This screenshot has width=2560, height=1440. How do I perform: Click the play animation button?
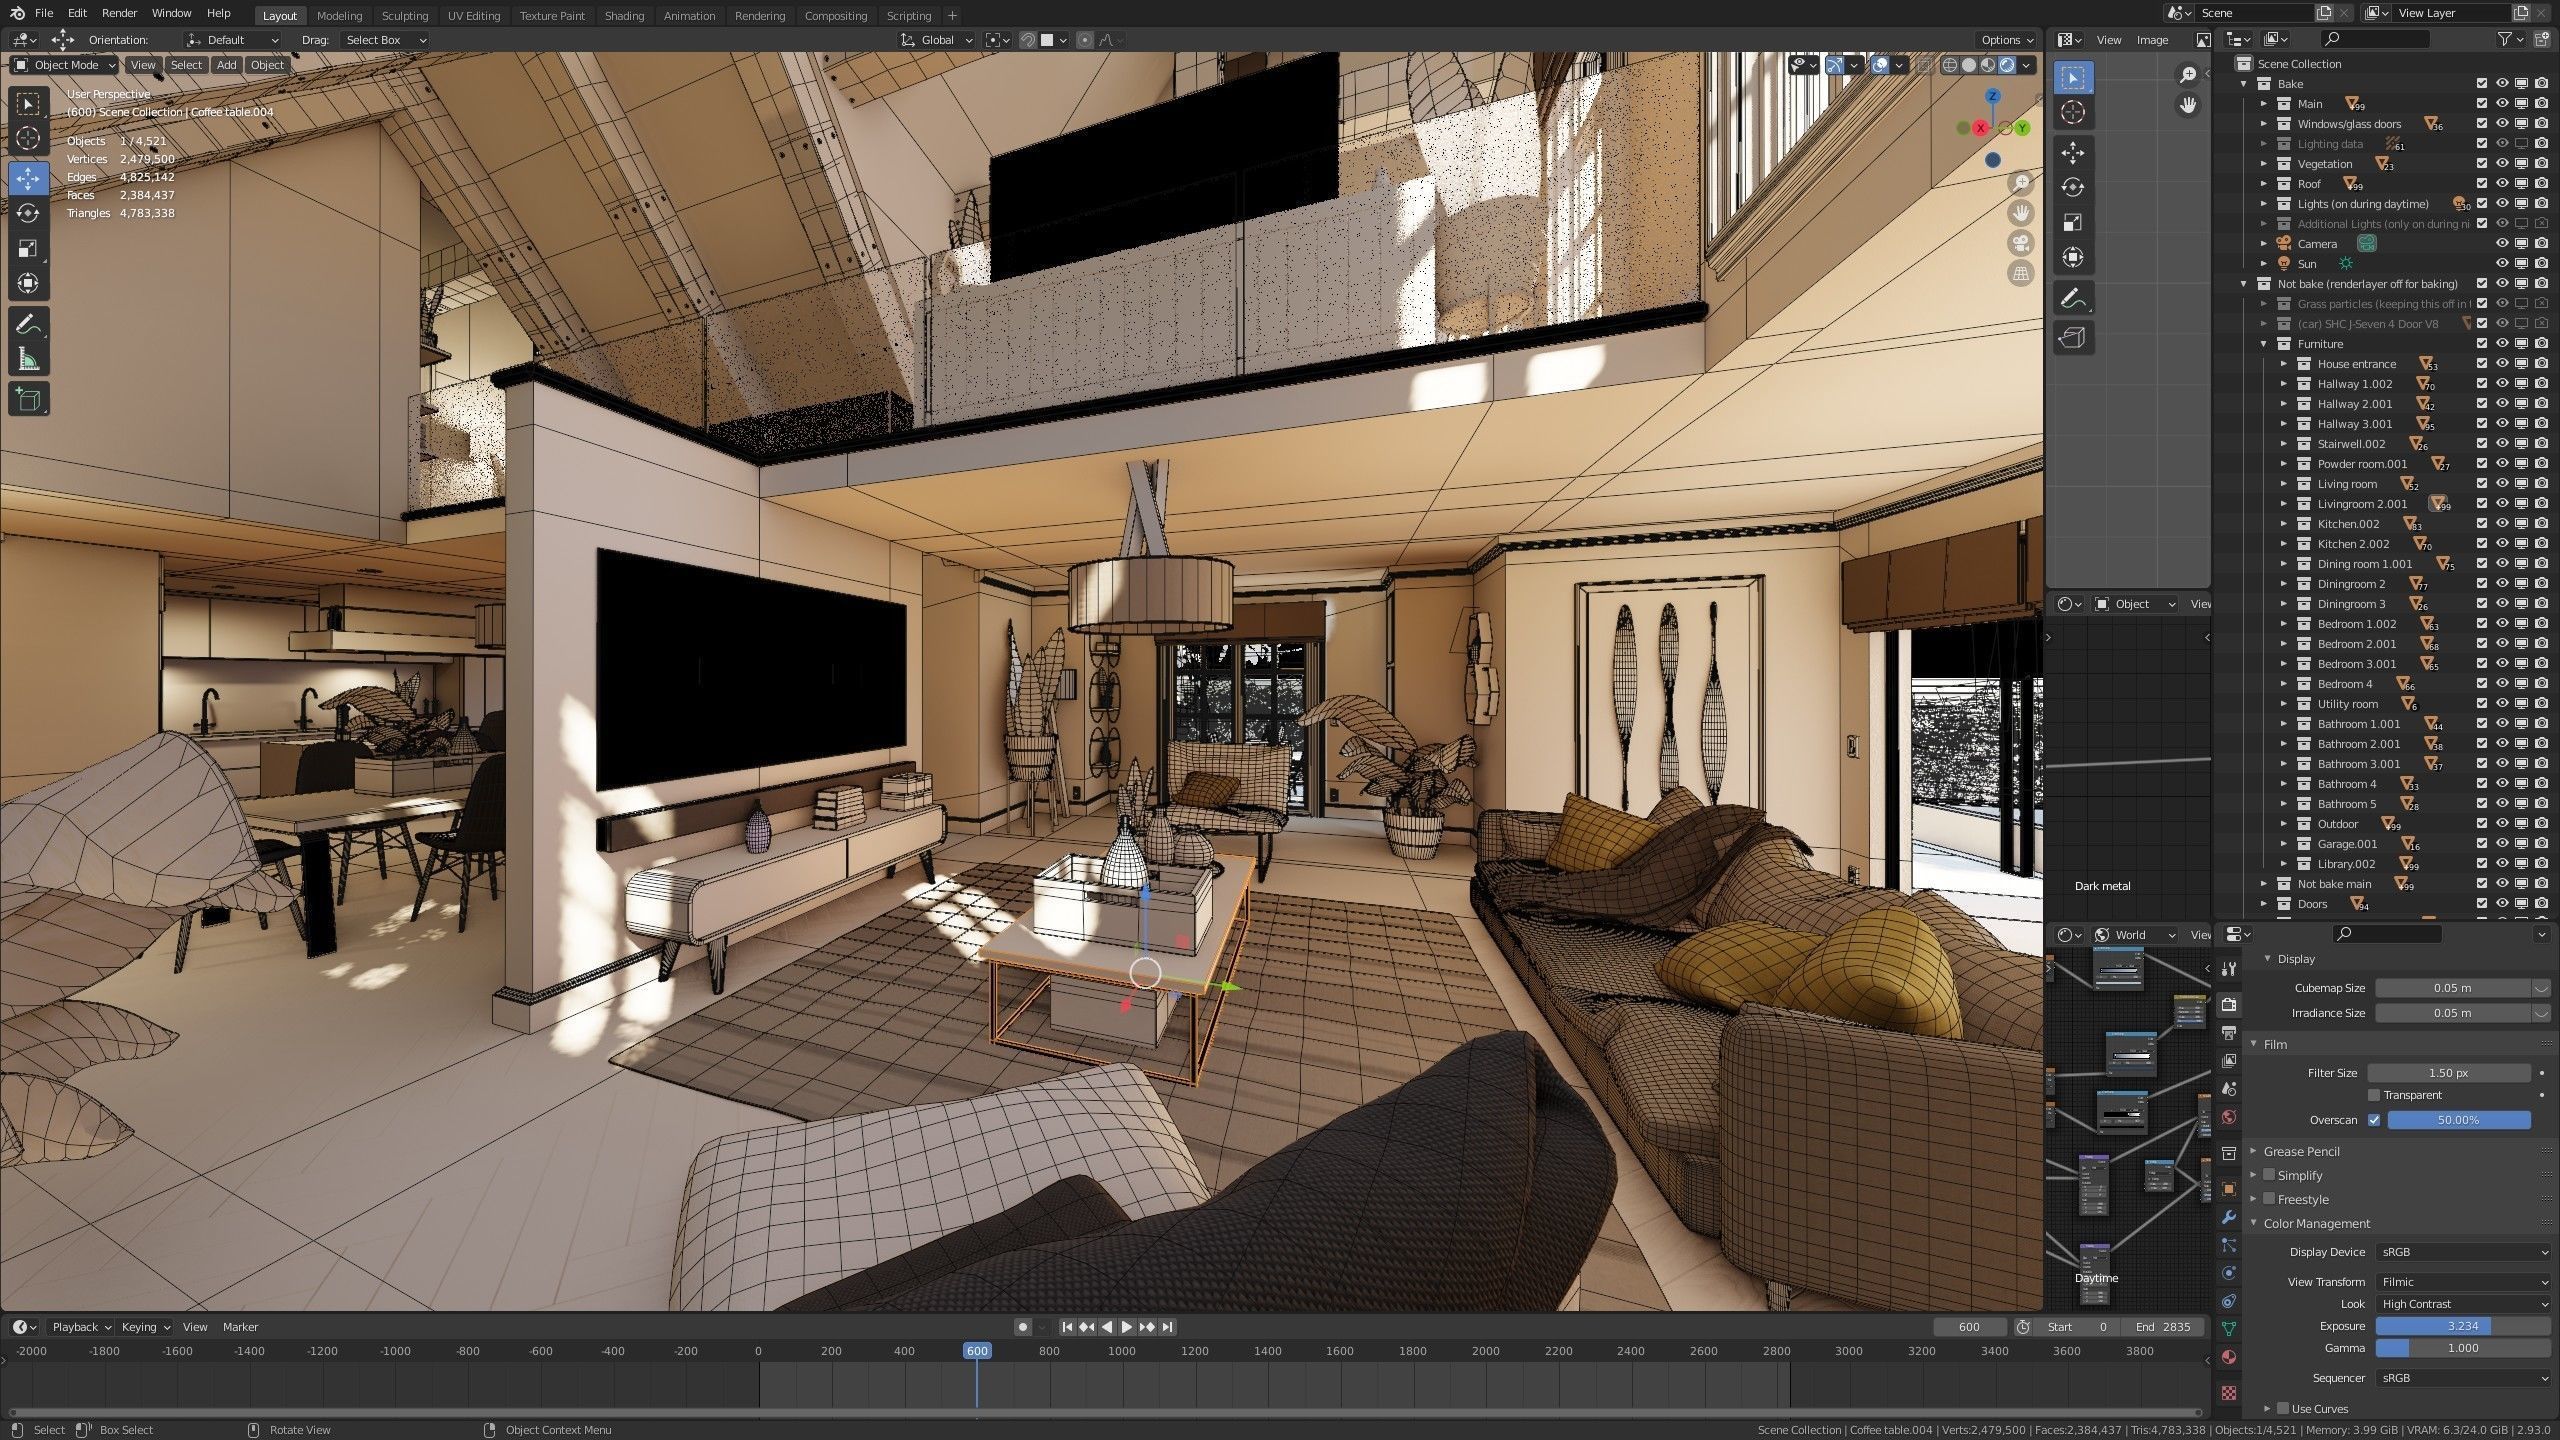pos(1127,1327)
